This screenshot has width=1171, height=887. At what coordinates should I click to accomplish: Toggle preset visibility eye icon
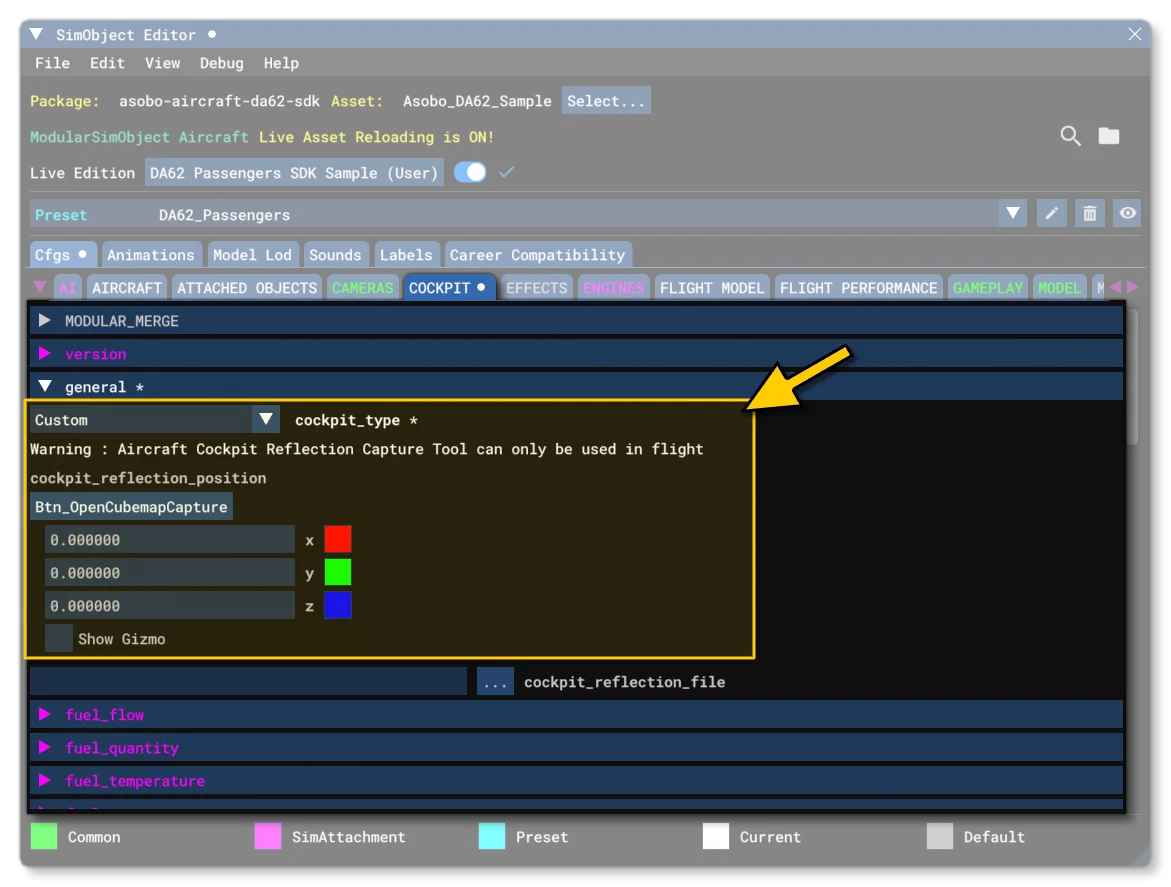click(1127, 214)
